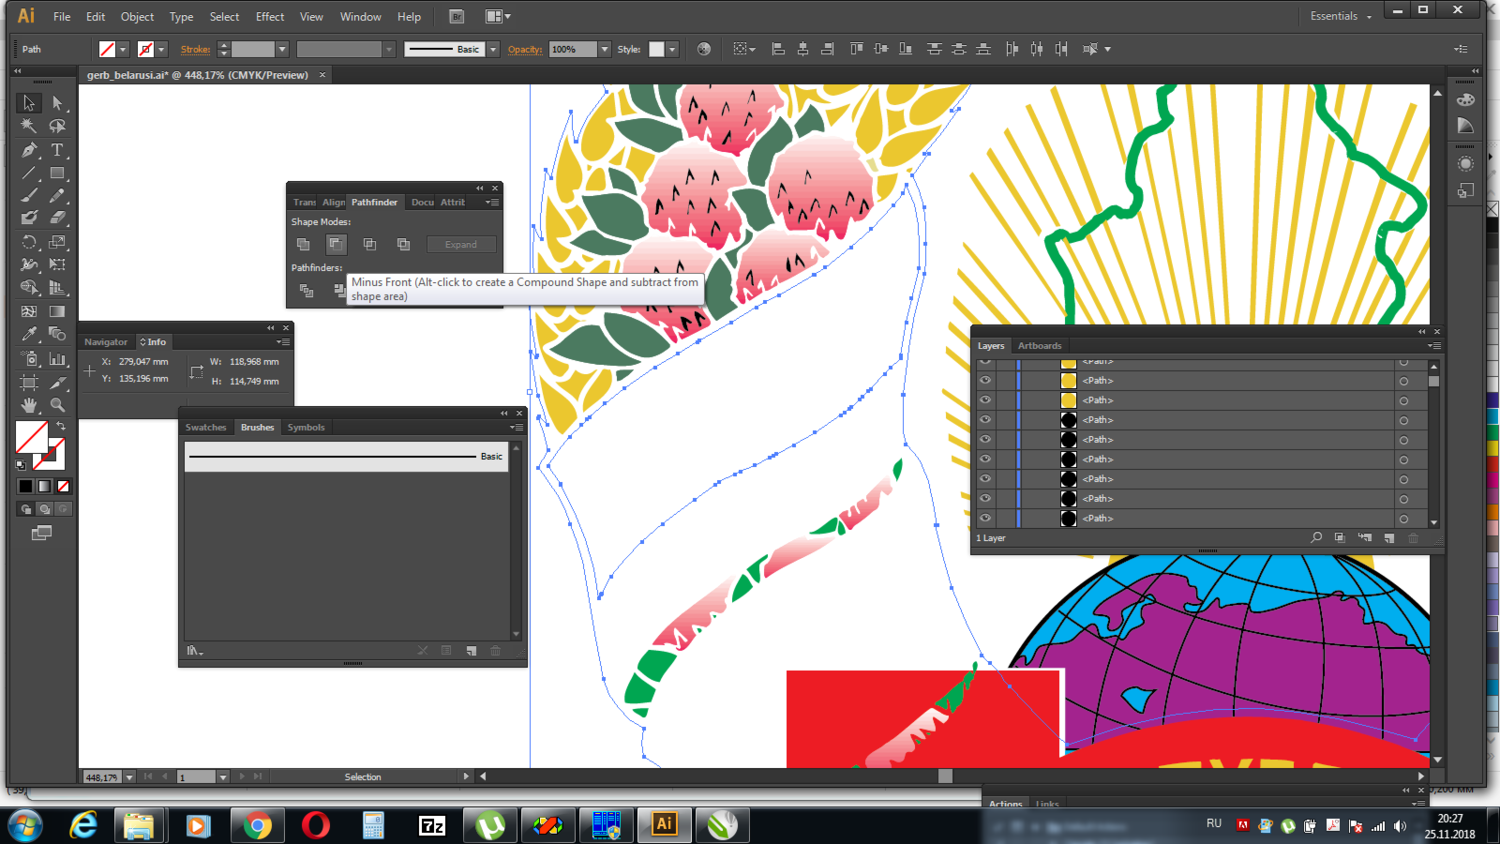Viewport: 1500px width, 844px height.
Task: Click Locate Object magnifier in Layers panel
Action: pos(1316,538)
